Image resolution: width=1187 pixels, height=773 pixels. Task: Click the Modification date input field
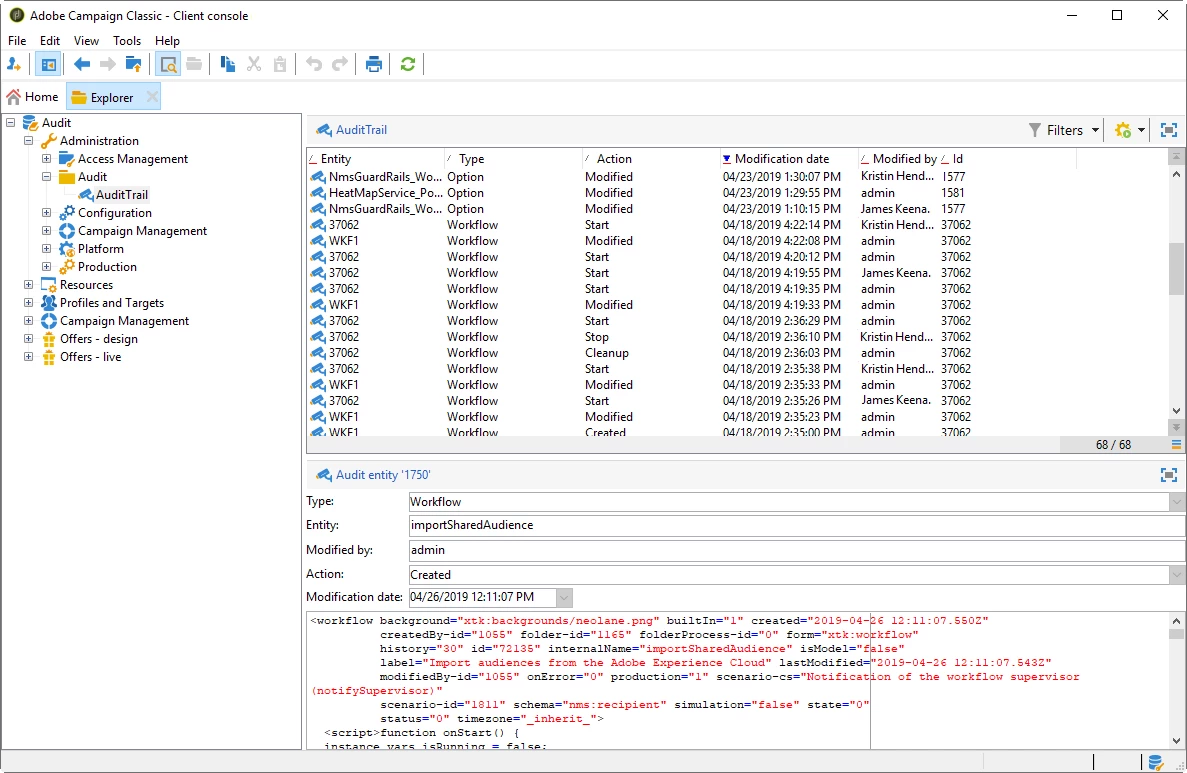click(482, 597)
